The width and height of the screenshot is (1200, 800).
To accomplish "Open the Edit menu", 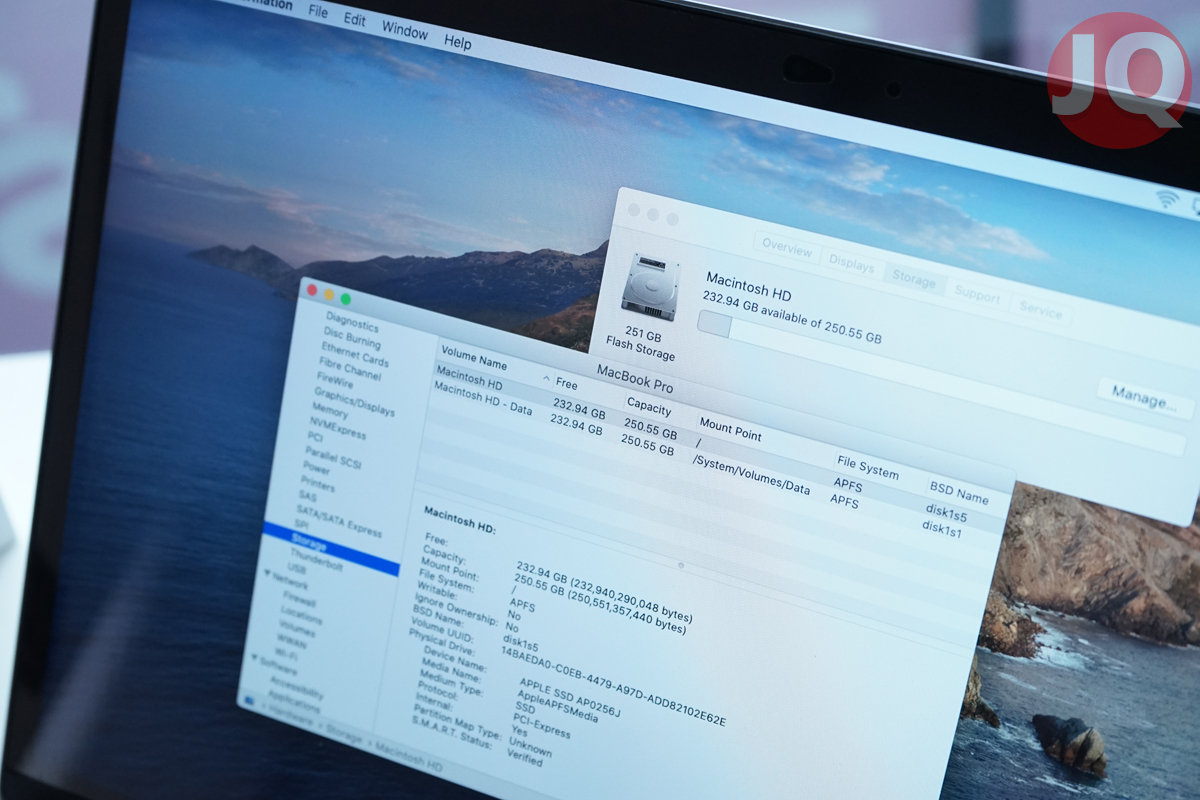I will point(354,18).
